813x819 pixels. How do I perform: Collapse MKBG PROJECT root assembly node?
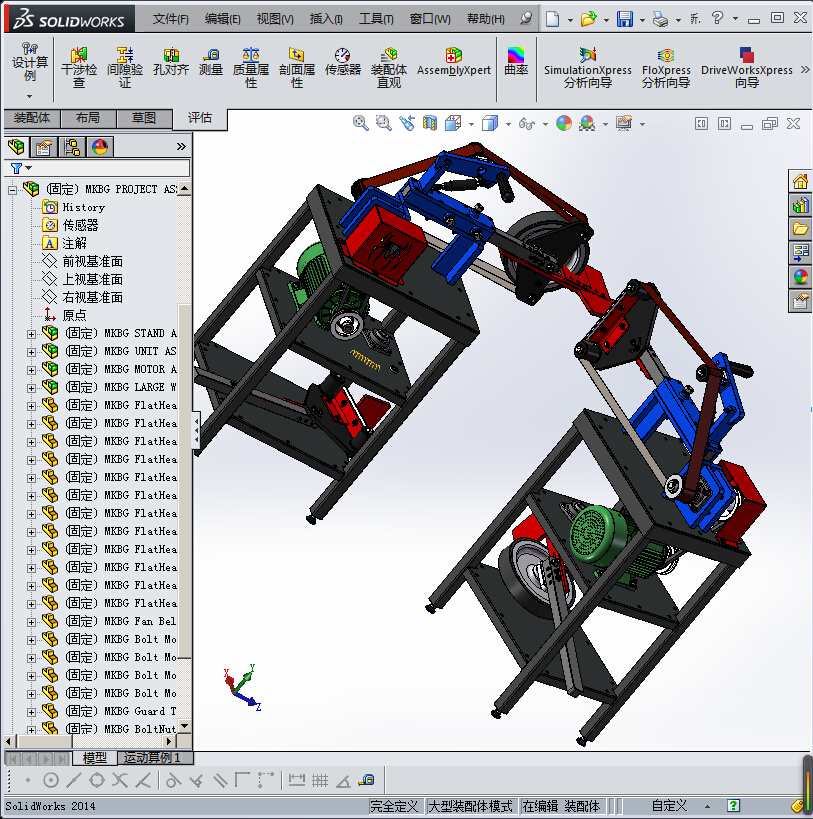point(13,190)
